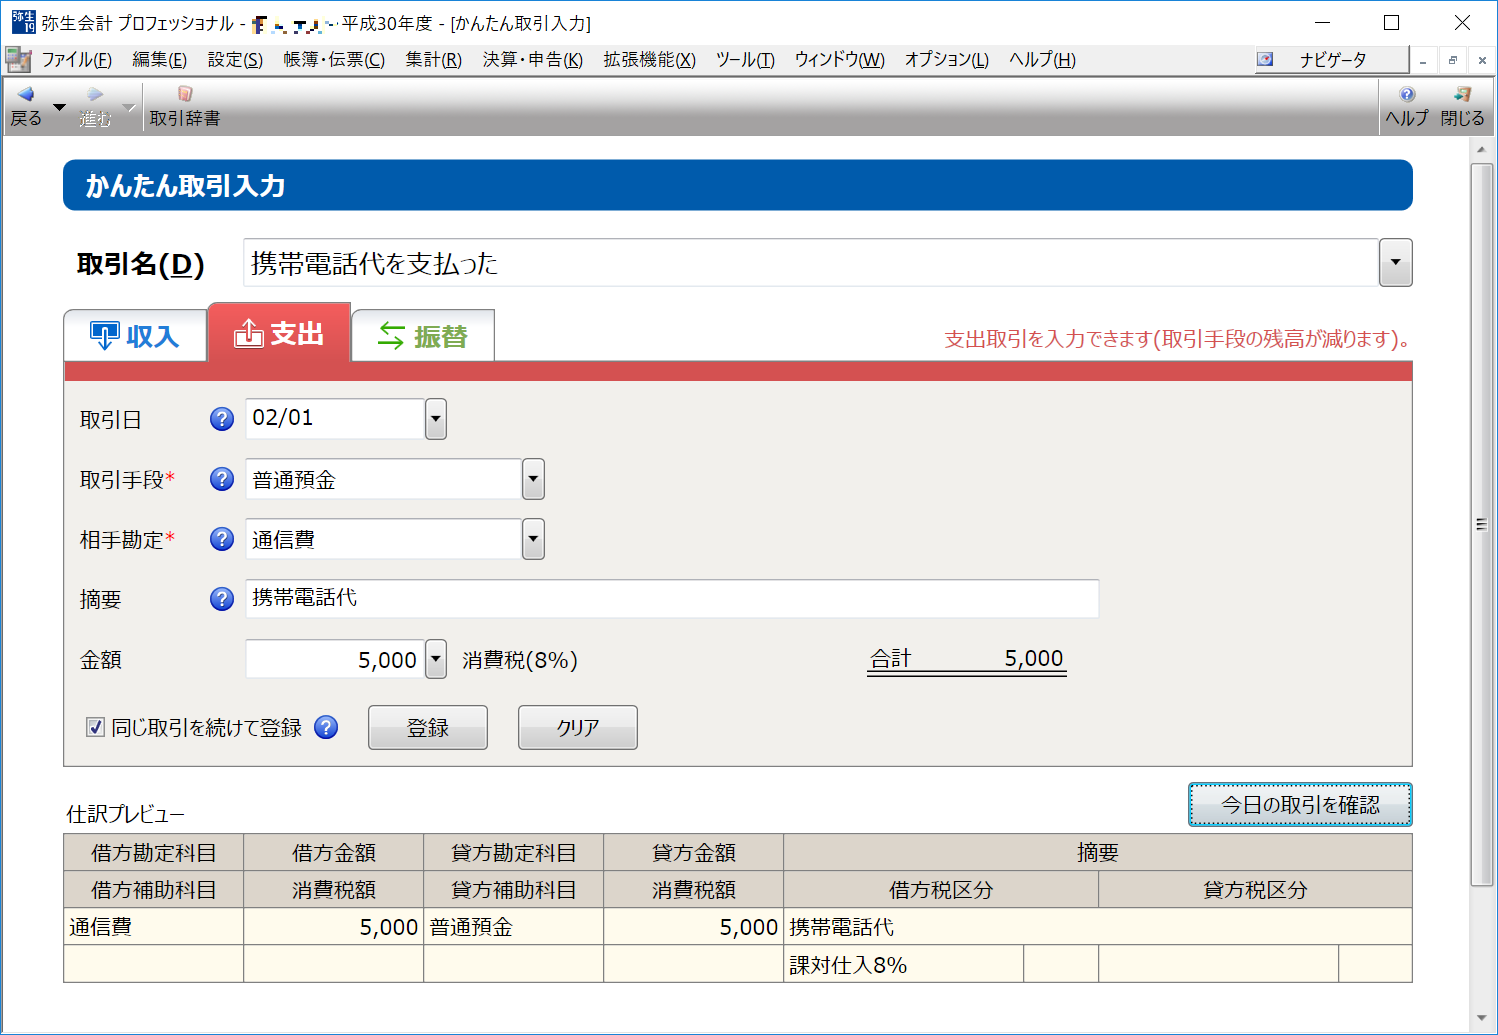Click the 金額 amount field

[x=335, y=659]
